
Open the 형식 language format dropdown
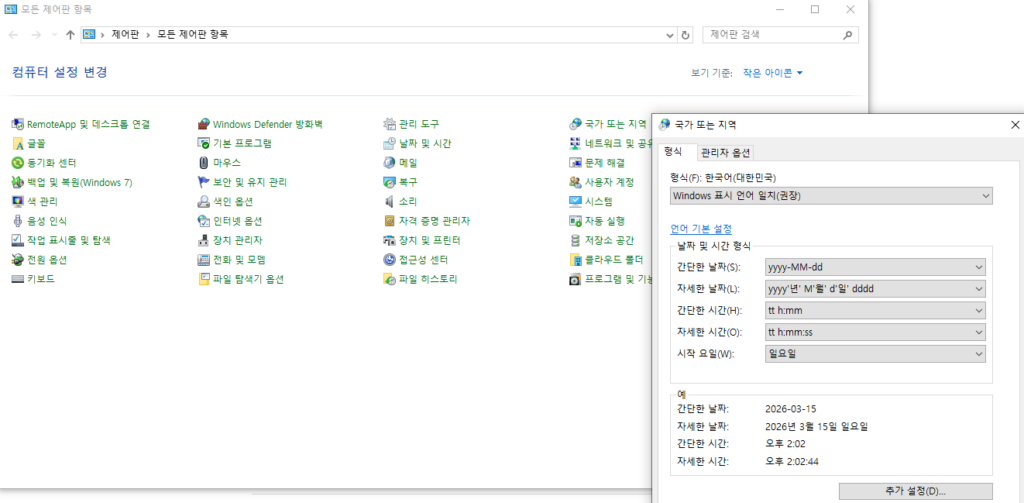[831, 196]
